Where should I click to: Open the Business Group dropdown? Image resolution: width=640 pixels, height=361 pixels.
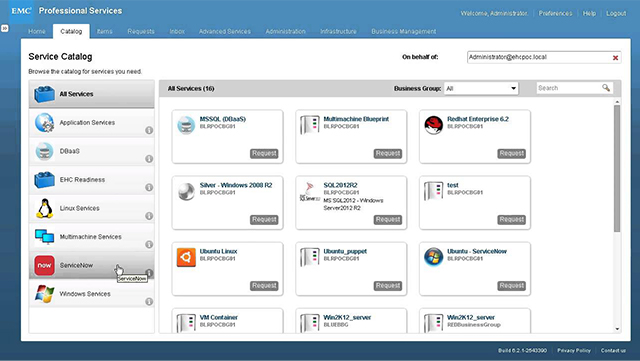481,88
